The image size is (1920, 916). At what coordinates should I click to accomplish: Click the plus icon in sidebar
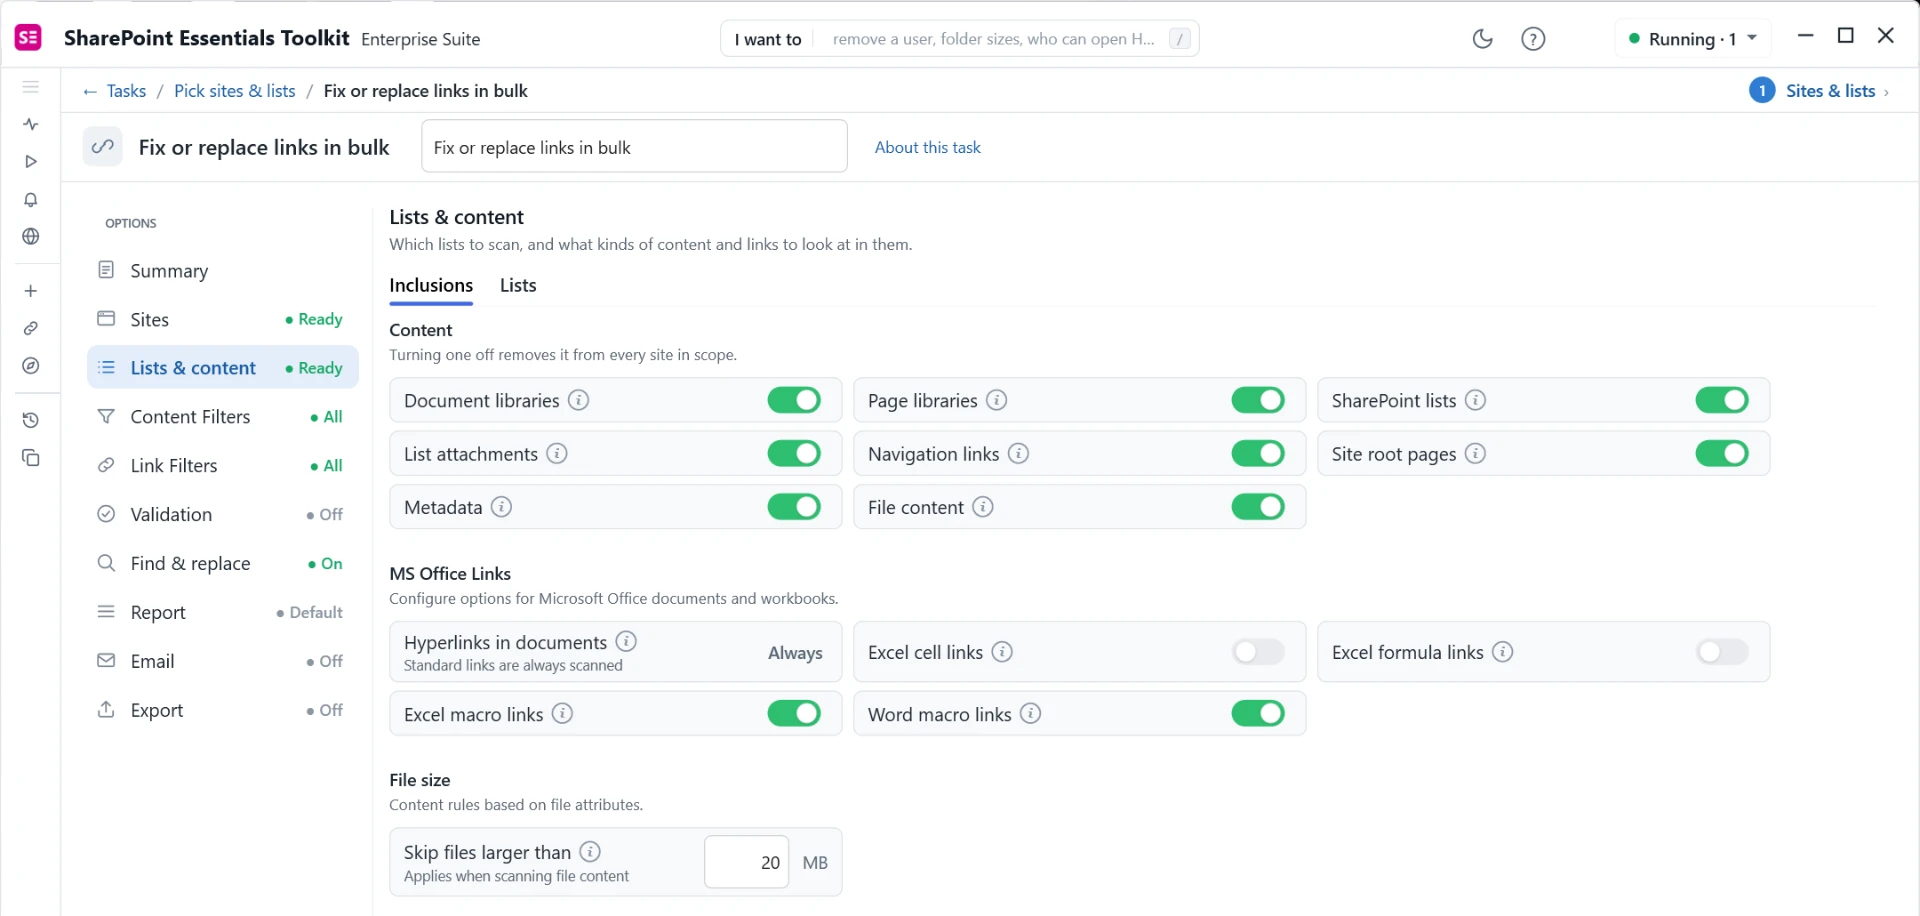(31, 291)
